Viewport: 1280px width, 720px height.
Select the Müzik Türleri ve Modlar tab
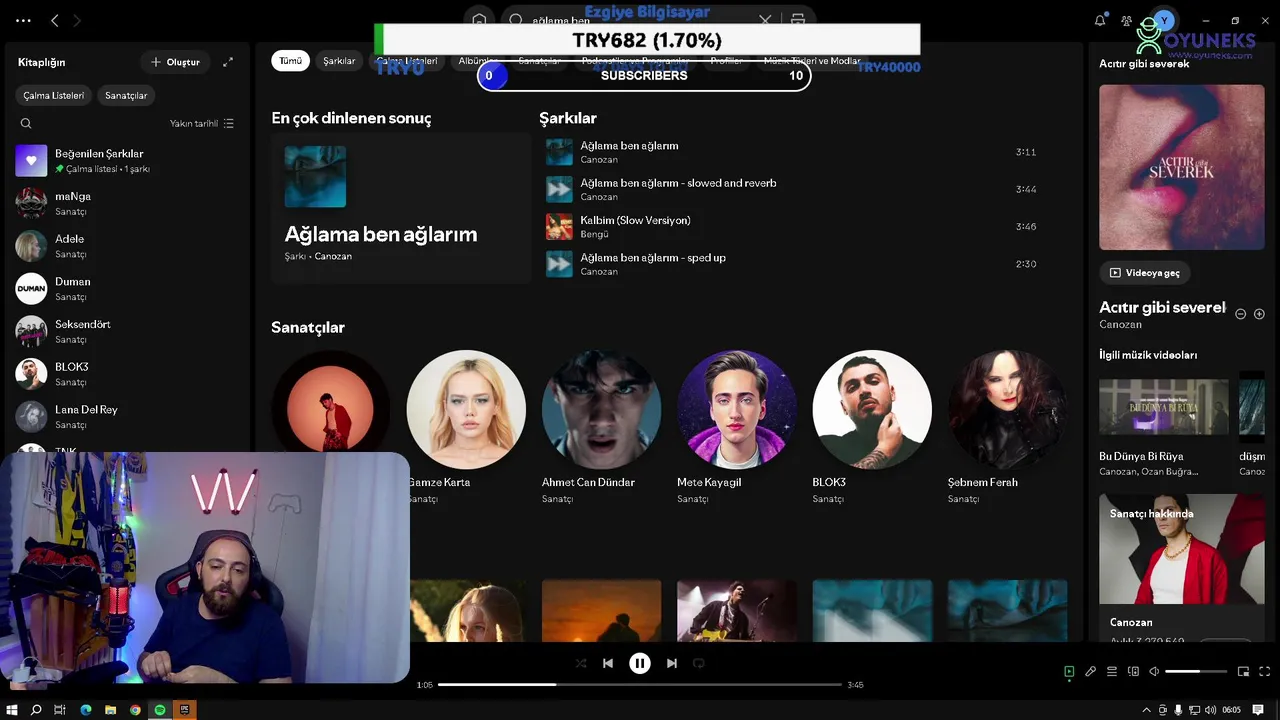click(812, 61)
